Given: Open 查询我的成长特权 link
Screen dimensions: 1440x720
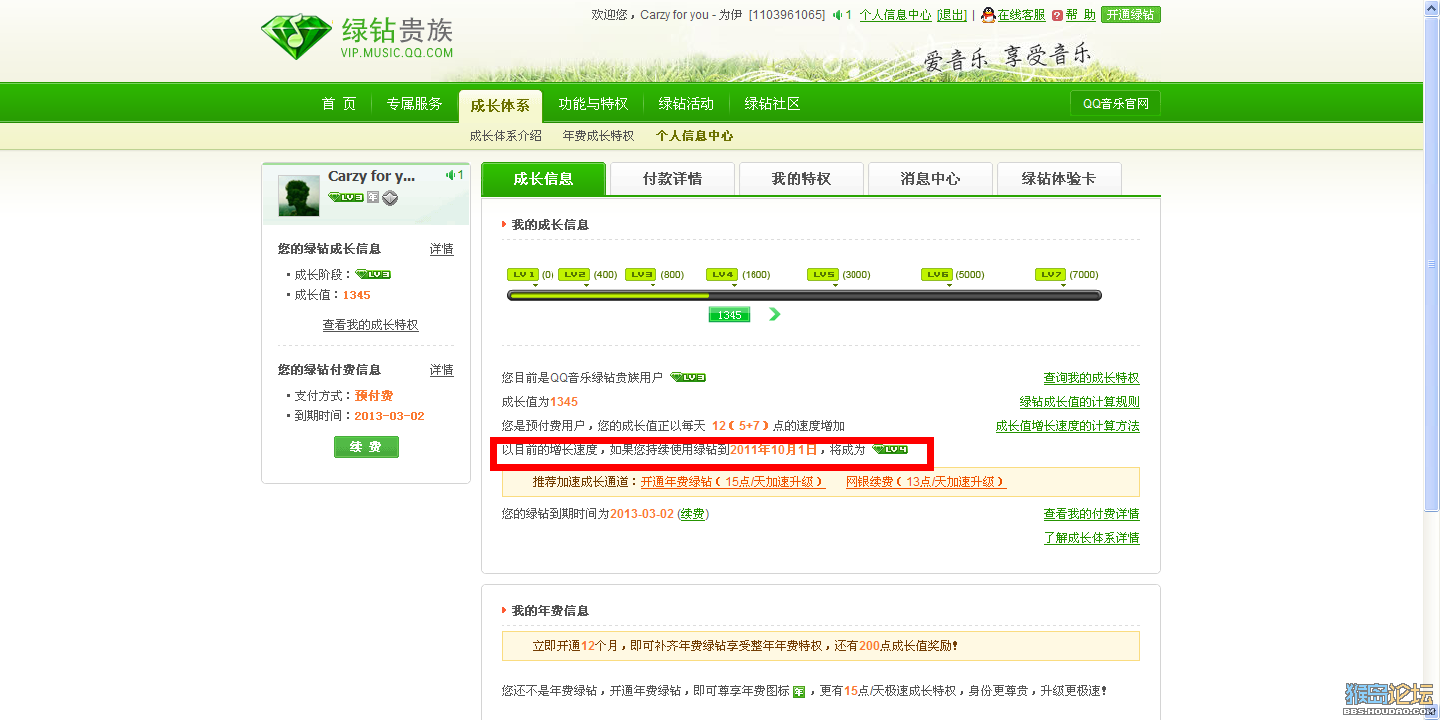Looking at the screenshot, I should [1091, 378].
